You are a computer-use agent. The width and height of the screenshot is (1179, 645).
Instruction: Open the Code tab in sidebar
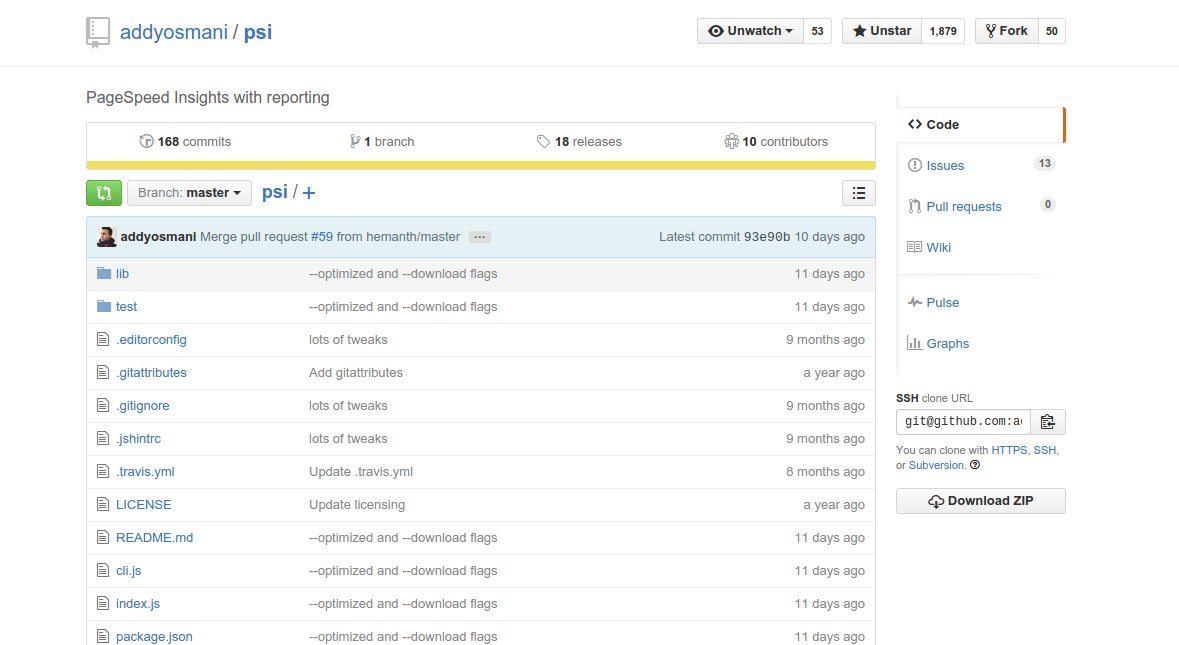click(x=980, y=125)
